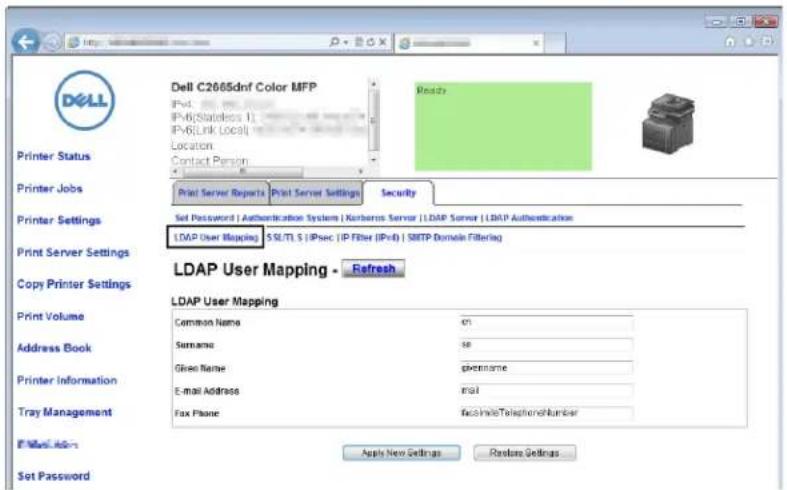Viewport: 787px width, 490px height.
Task: Click the browser forward arrow button
Action: (x=52, y=43)
